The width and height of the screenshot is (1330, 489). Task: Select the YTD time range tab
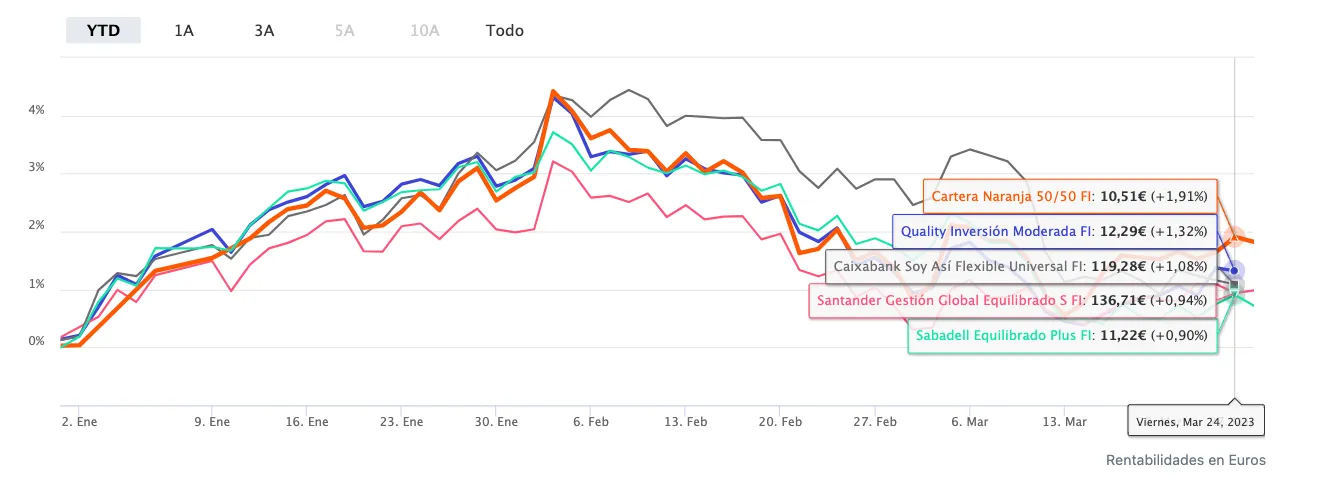coord(103,30)
